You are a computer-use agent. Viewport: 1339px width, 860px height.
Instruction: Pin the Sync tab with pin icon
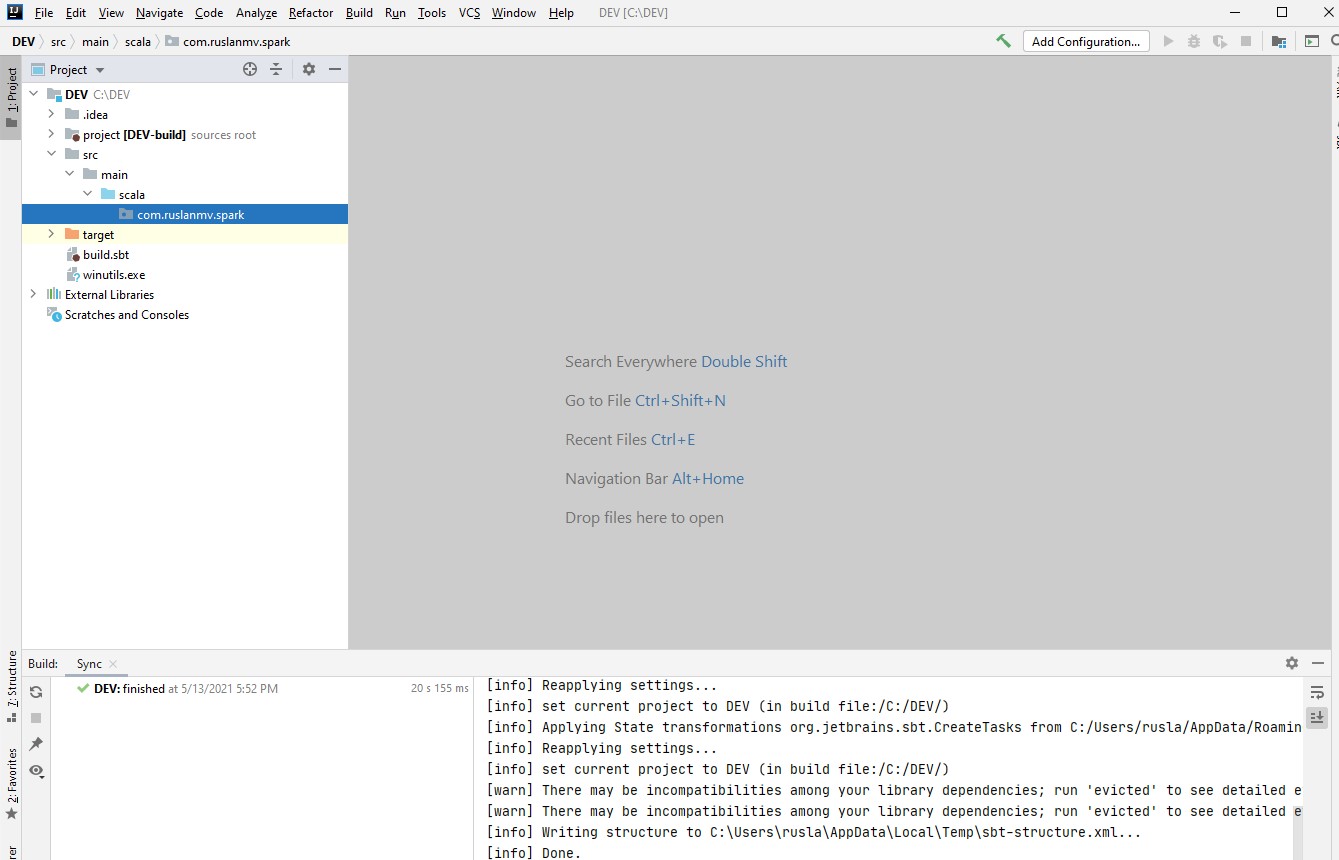36,744
